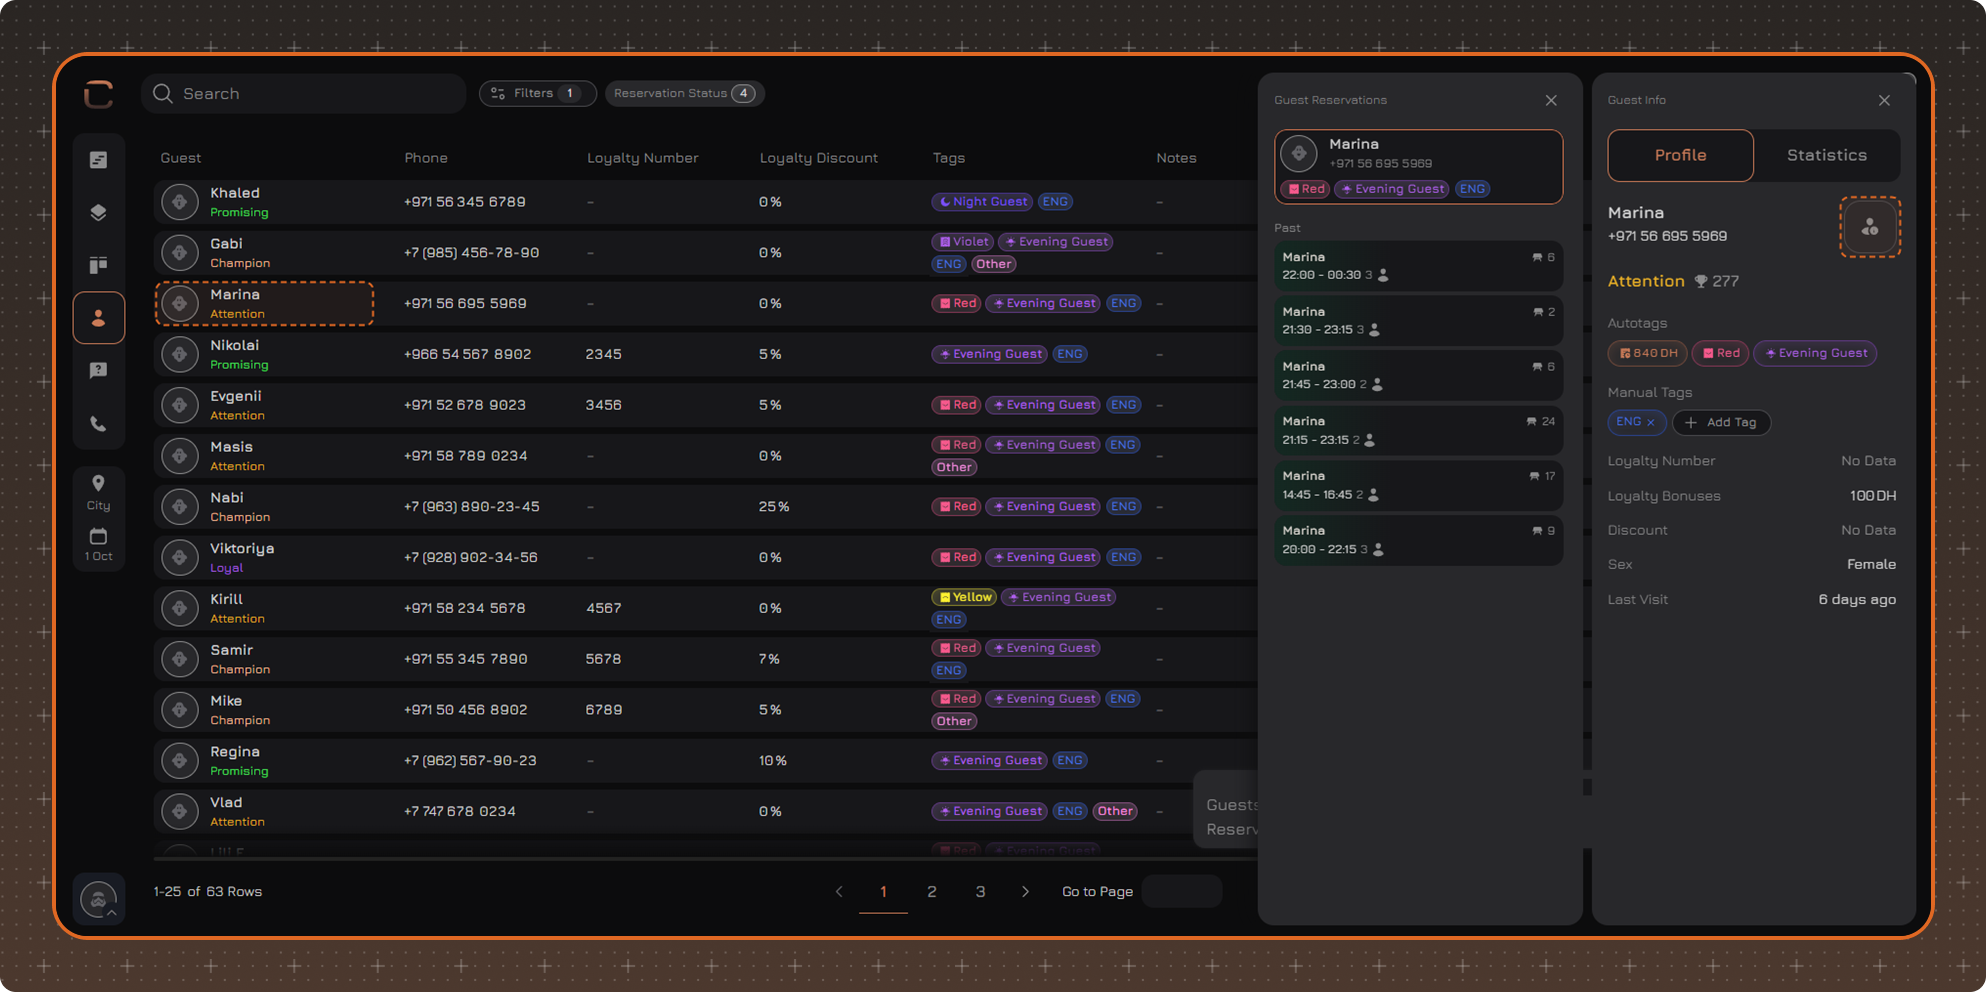Click the Violet tag on Gabi's row
The image size is (1986, 992).
pyautogui.click(x=963, y=241)
